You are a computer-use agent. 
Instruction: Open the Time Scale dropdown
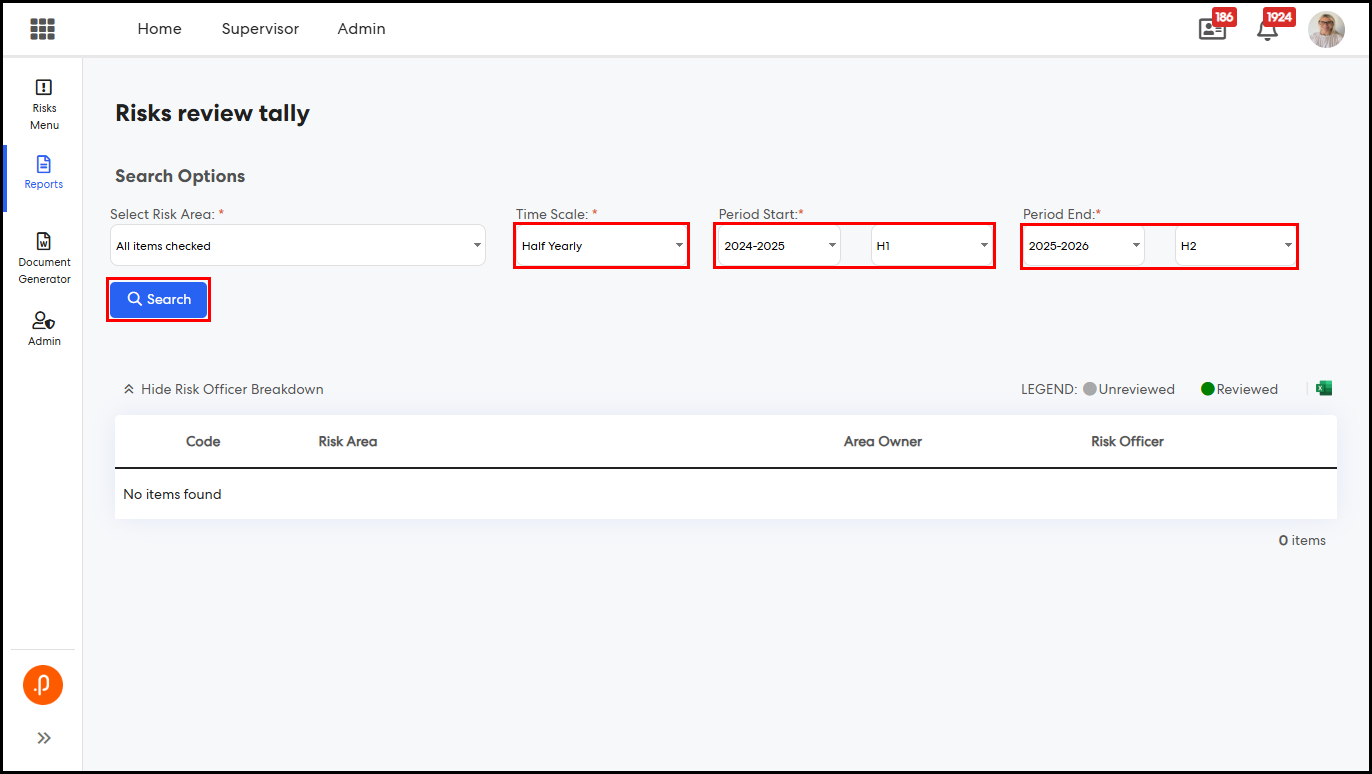click(x=601, y=246)
